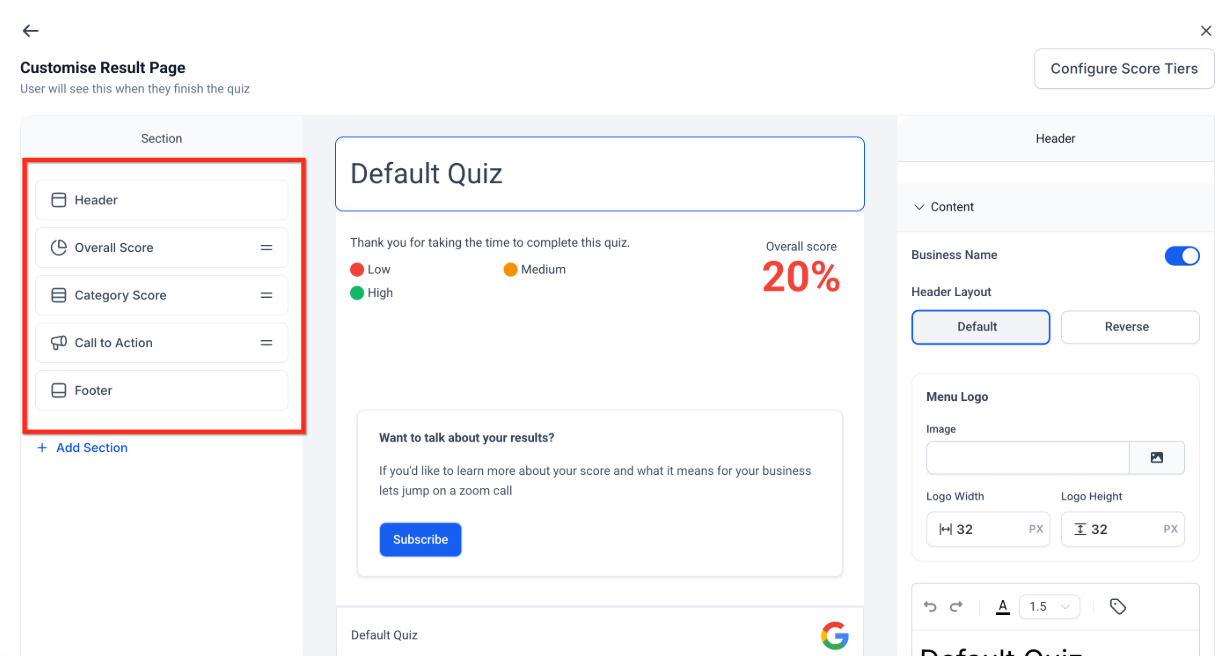1232x656 pixels.
Task: Click the drag handle on Call to Action
Action: (267, 343)
